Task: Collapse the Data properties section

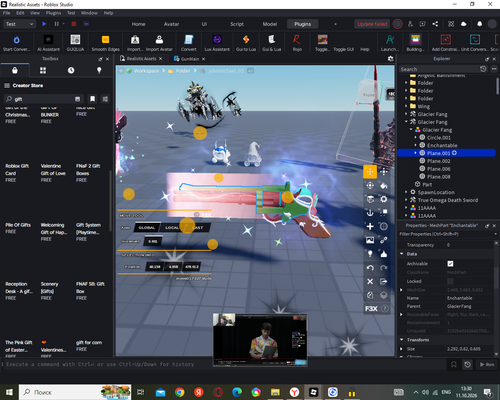Action: pyautogui.click(x=402, y=254)
